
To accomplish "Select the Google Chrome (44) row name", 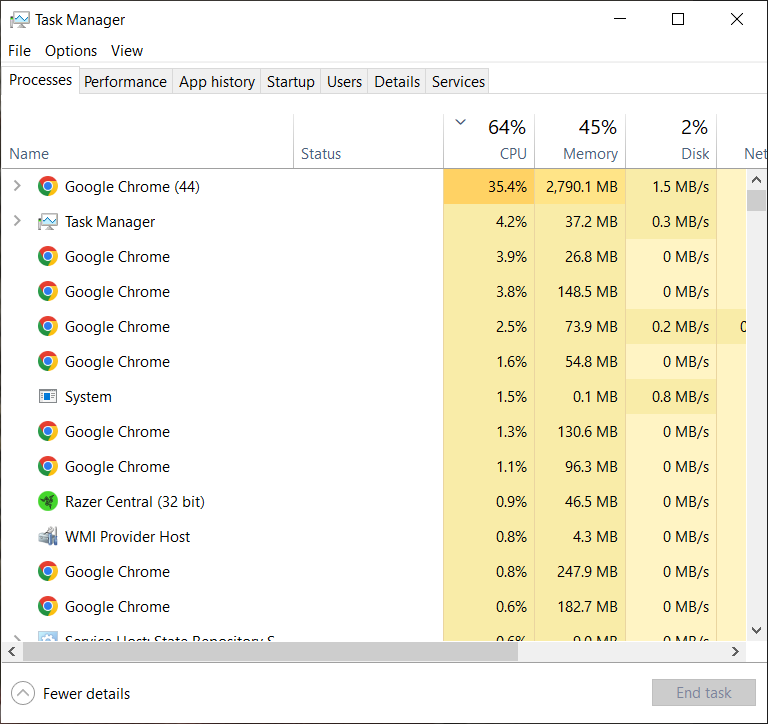I will tap(132, 187).
